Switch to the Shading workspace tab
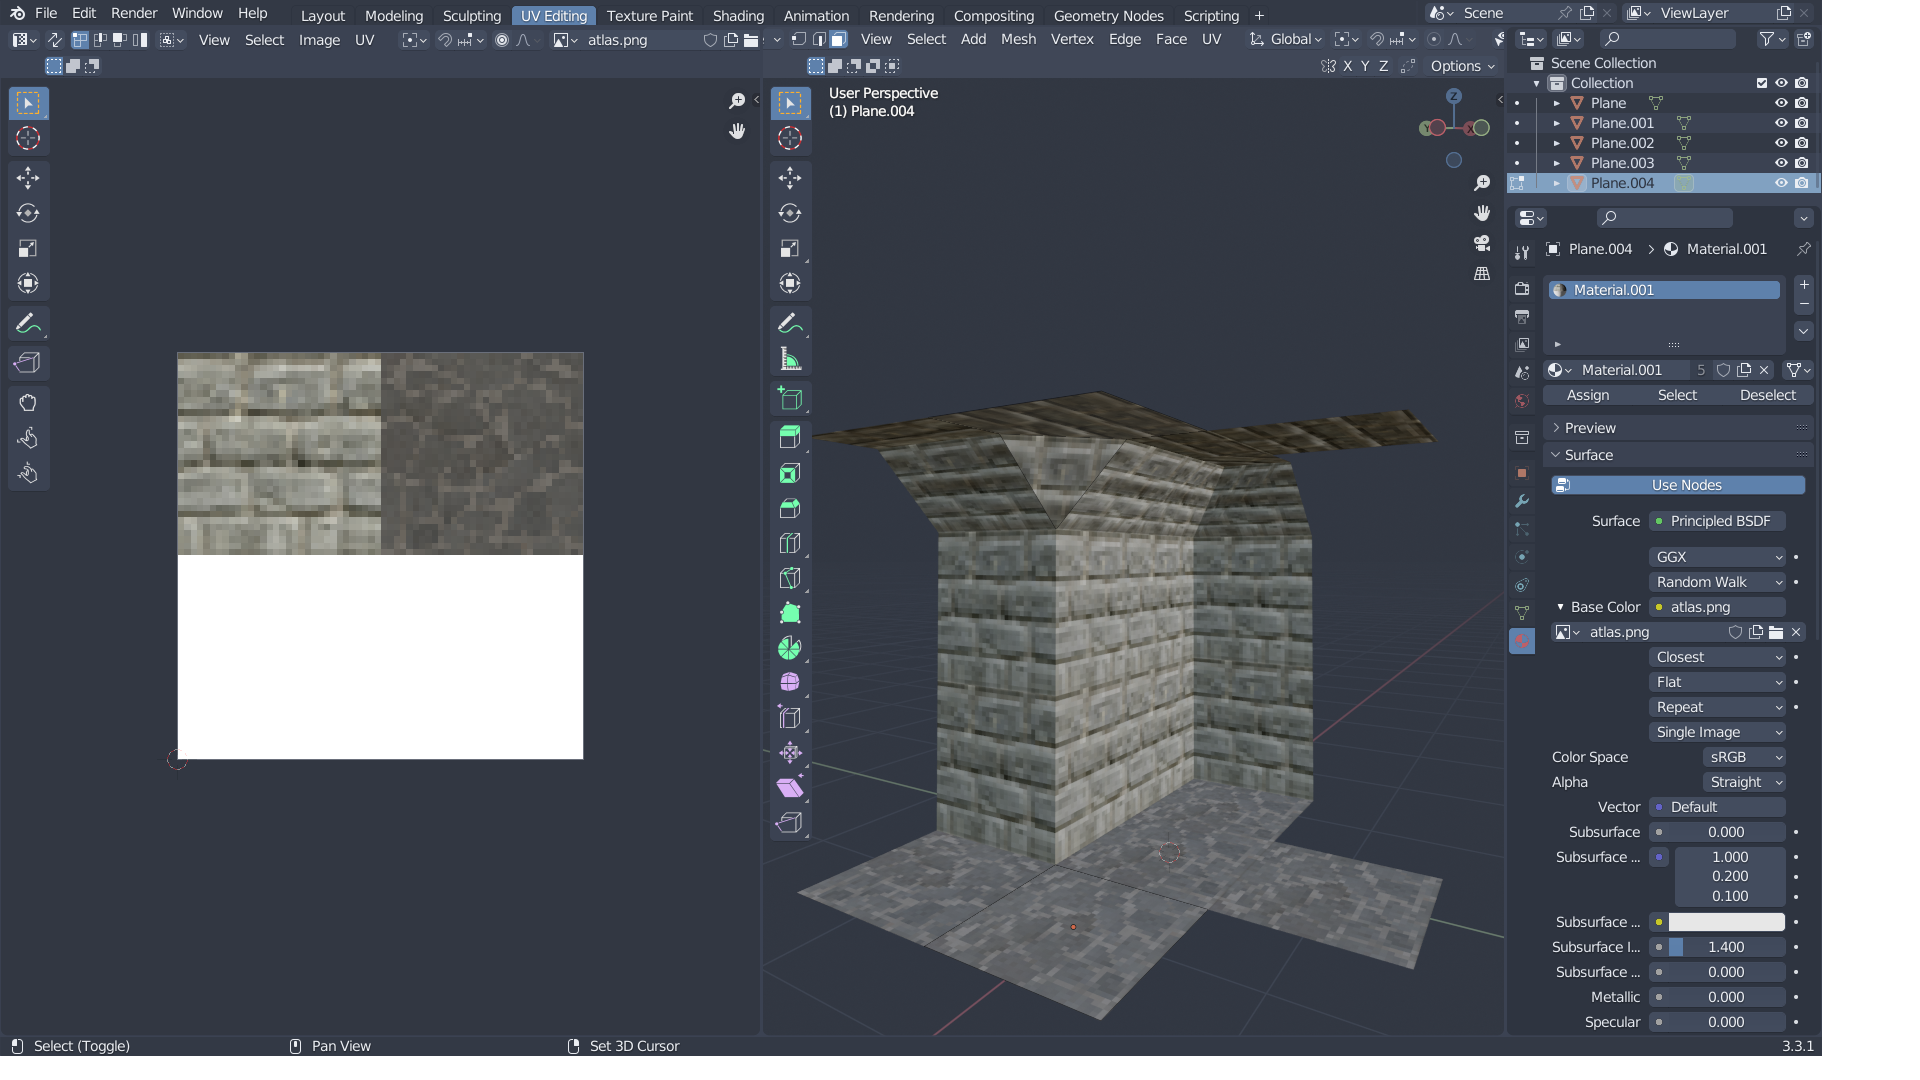The height and width of the screenshot is (1080, 1920). pos(738,15)
